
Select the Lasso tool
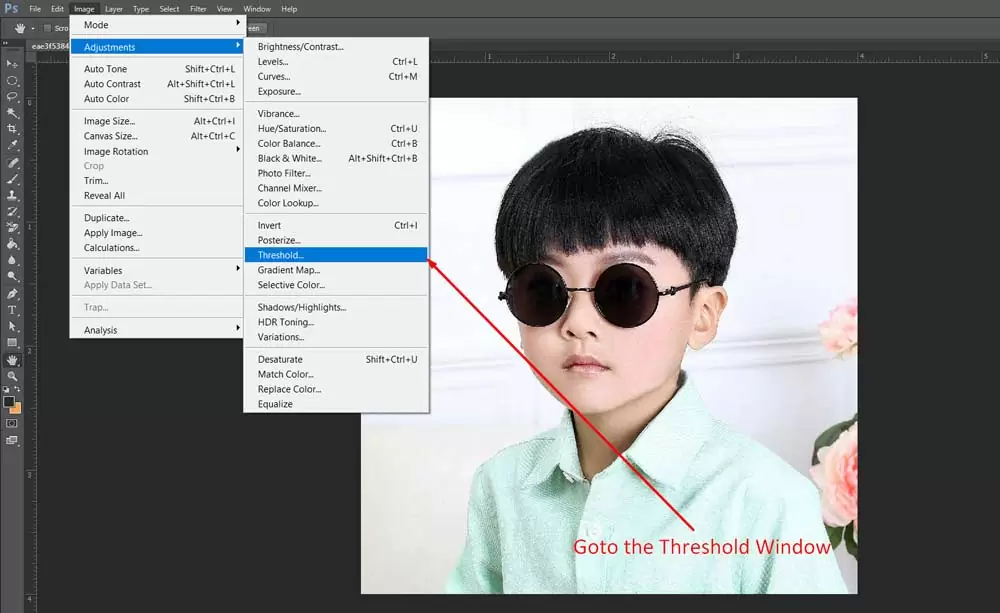pos(12,96)
